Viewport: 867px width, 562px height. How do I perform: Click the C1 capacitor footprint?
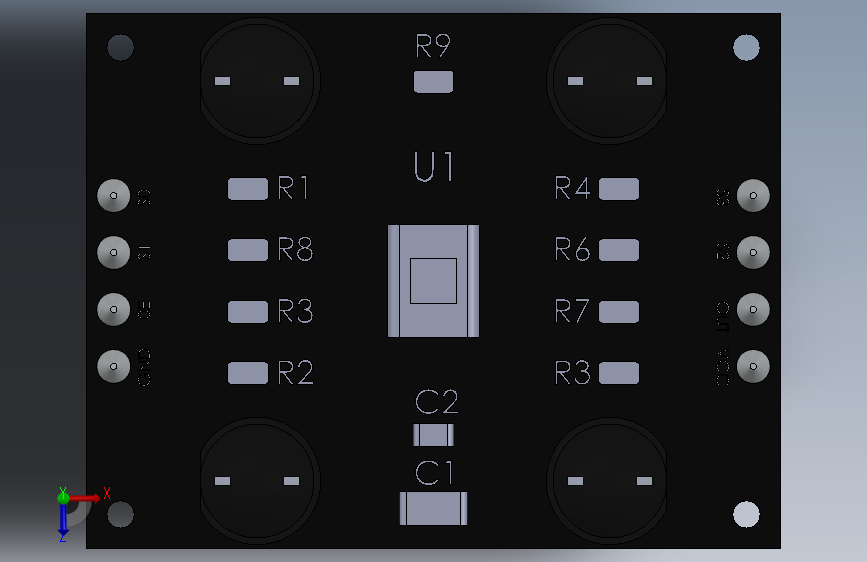[x=434, y=508]
